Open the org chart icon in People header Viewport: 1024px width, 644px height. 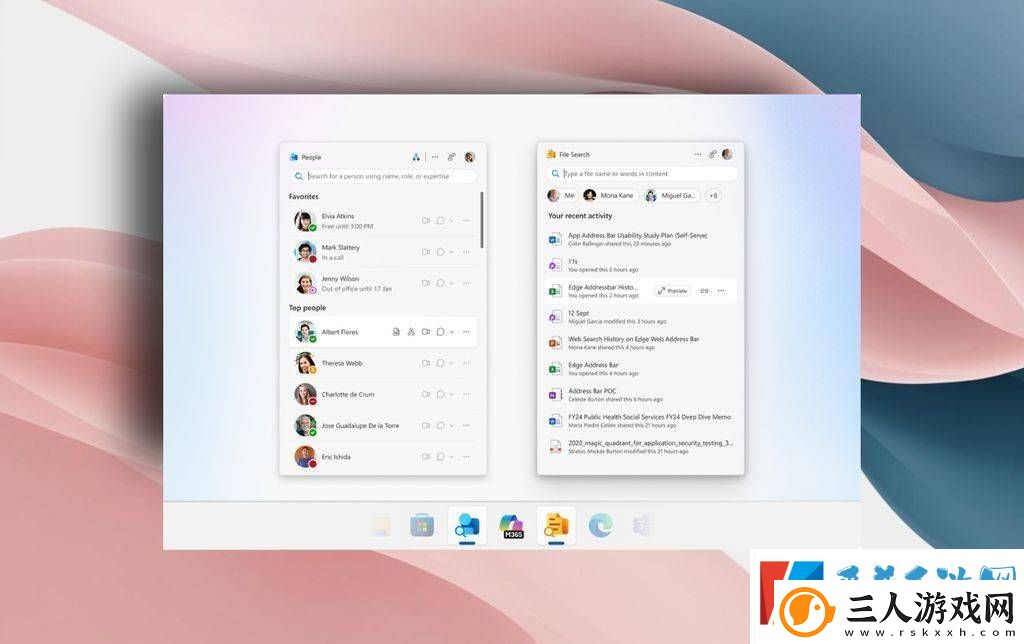point(416,157)
